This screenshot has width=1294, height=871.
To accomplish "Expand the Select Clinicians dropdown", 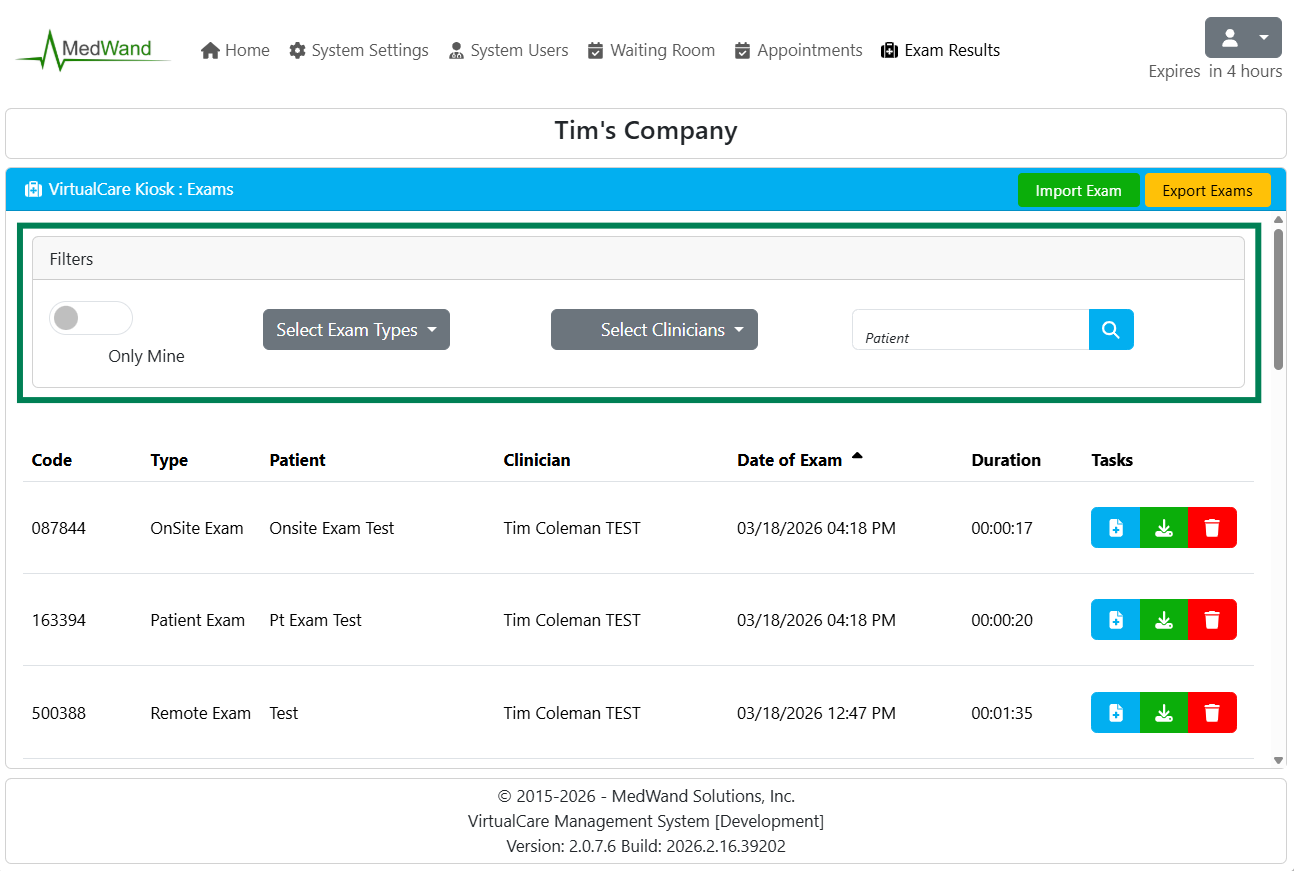I will click(x=654, y=330).
